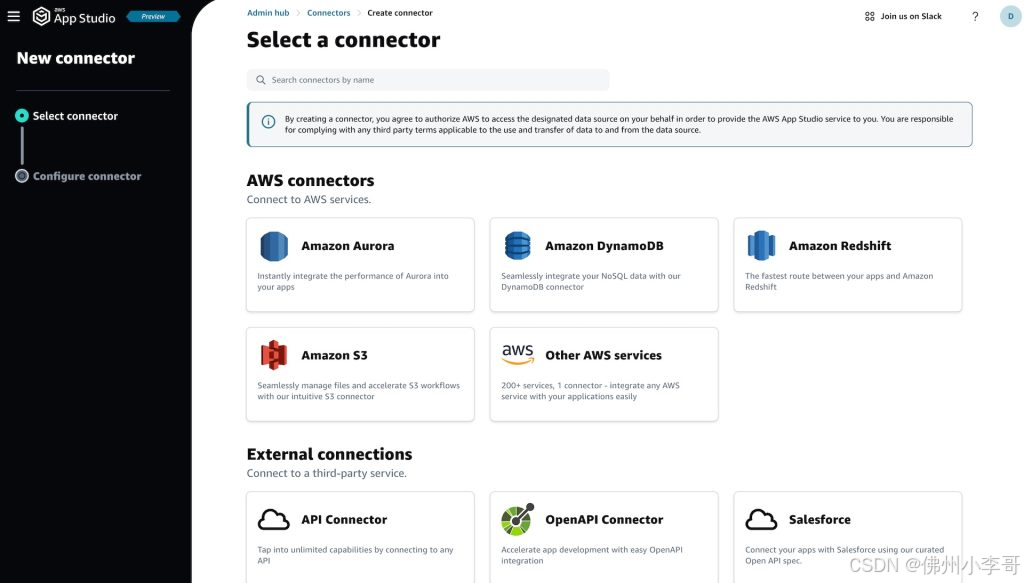Click the Amazon Redshift icon

(x=761, y=245)
